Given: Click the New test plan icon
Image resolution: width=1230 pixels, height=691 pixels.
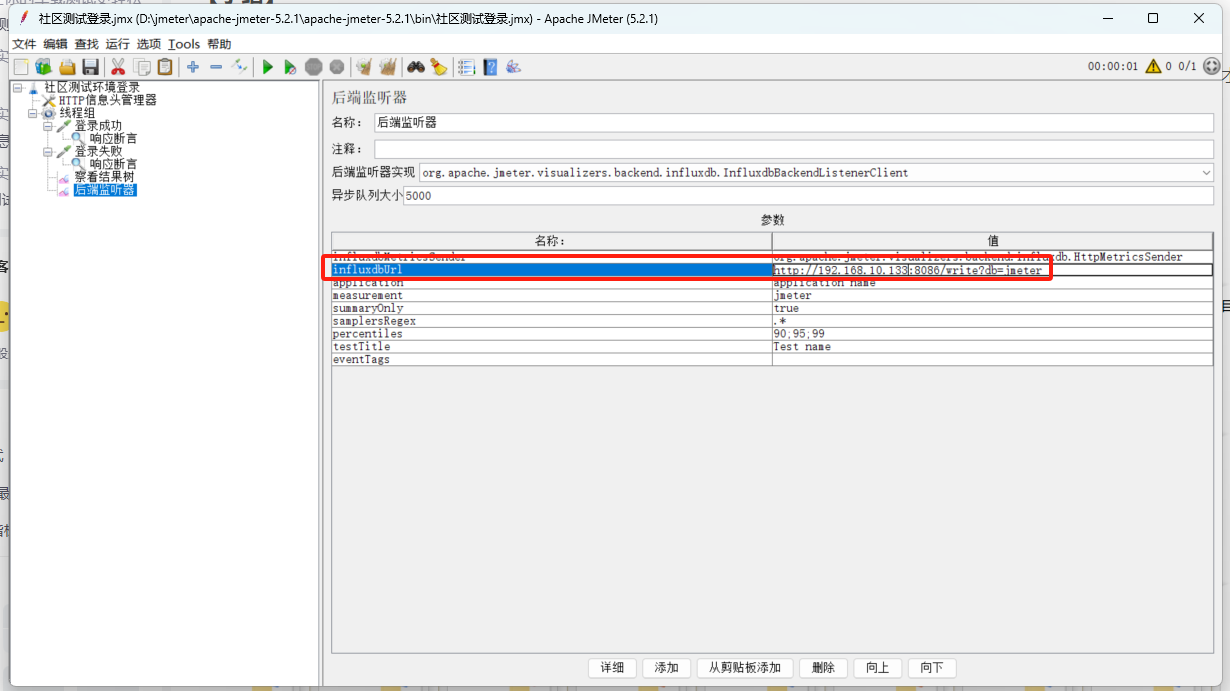Looking at the screenshot, I should point(20,67).
